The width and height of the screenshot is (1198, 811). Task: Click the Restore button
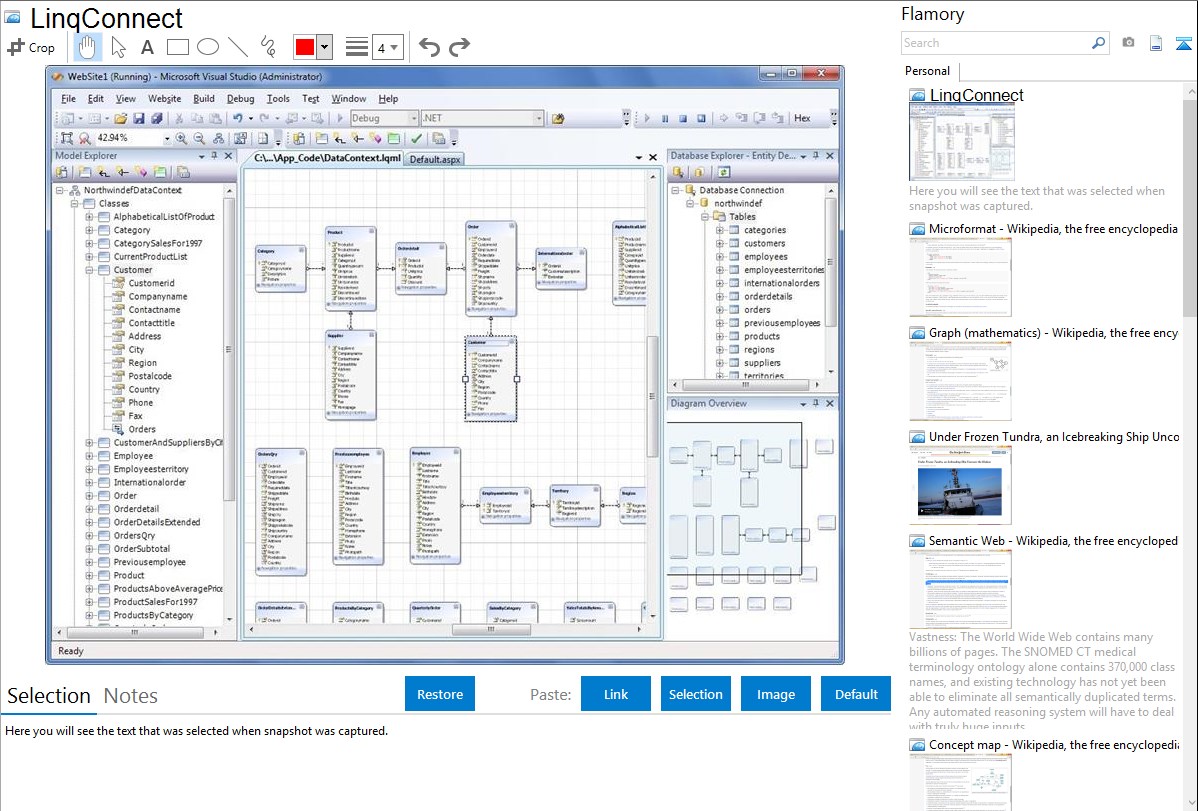tap(440, 694)
